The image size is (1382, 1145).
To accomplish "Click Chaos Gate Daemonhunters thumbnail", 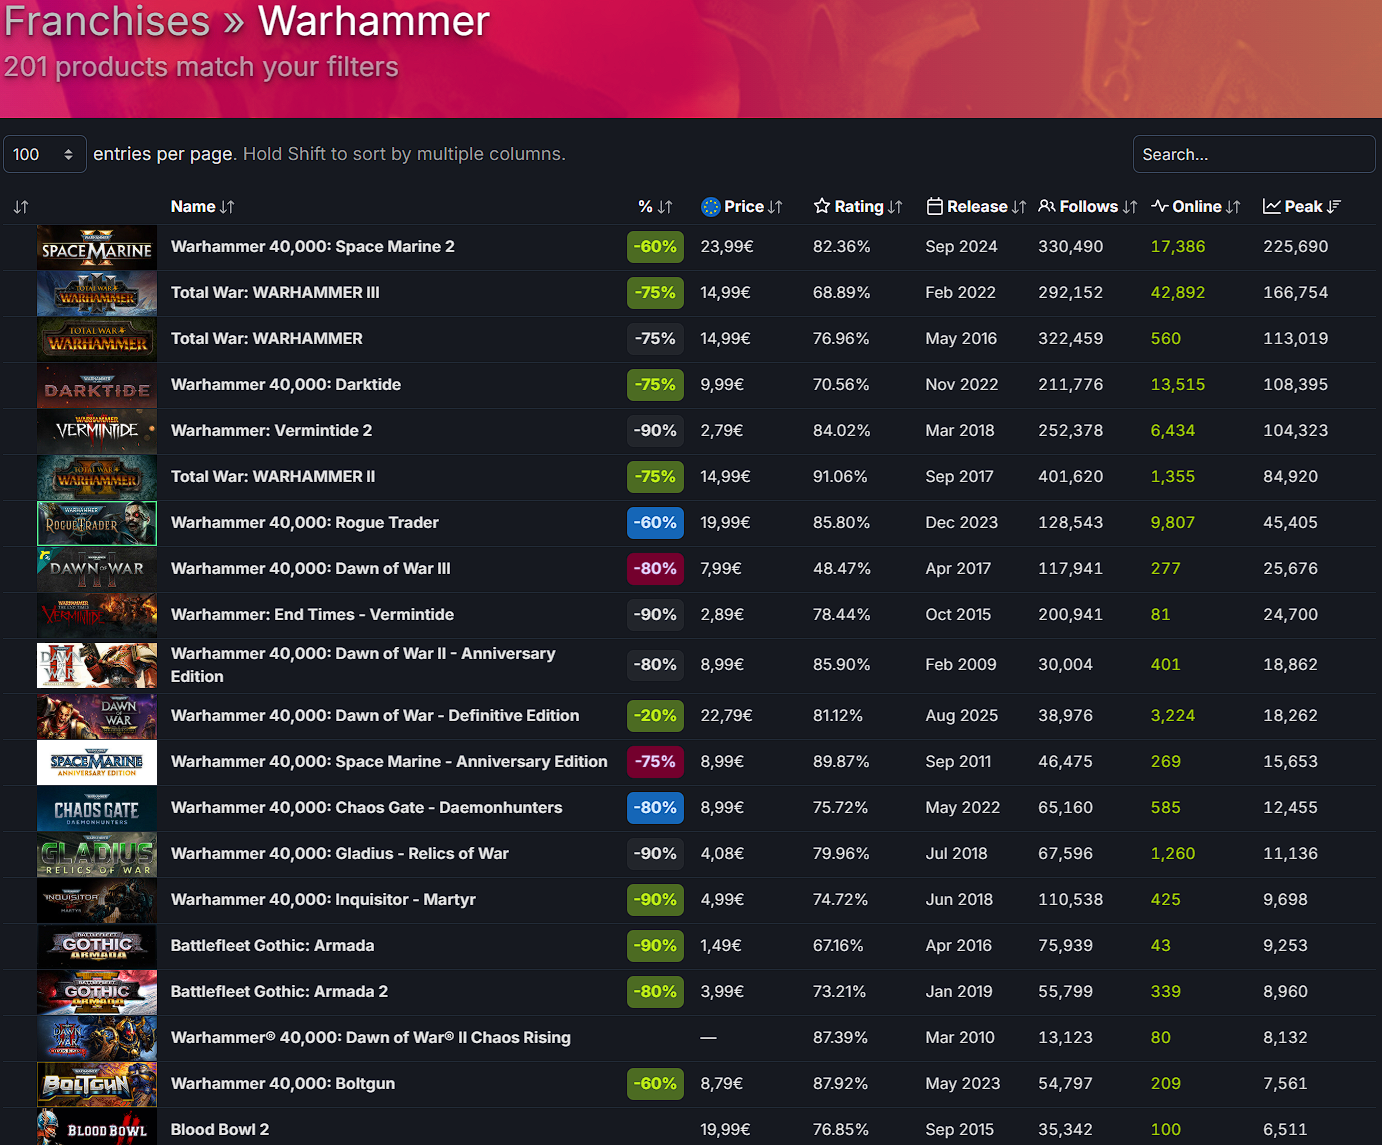I will coord(97,808).
